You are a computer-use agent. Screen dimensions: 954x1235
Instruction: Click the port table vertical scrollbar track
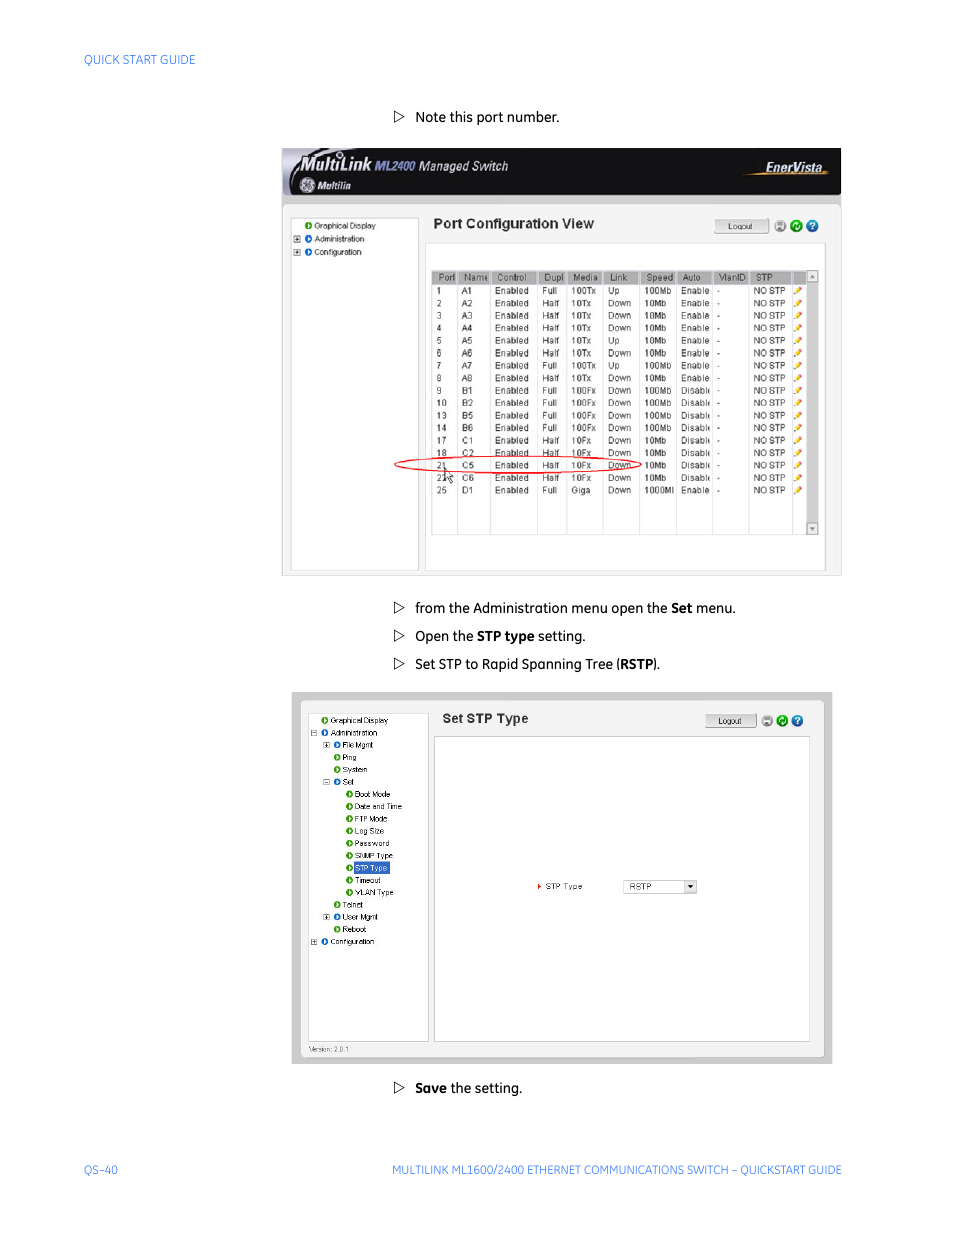(812, 403)
